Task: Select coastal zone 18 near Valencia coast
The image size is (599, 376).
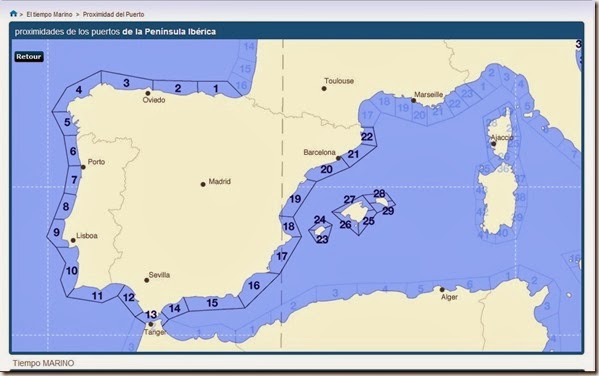Action: [x=289, y=227]
